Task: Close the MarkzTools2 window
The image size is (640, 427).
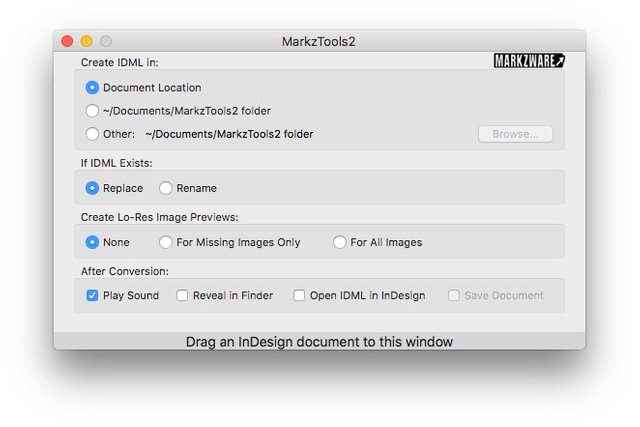Action: coord(67,41)
